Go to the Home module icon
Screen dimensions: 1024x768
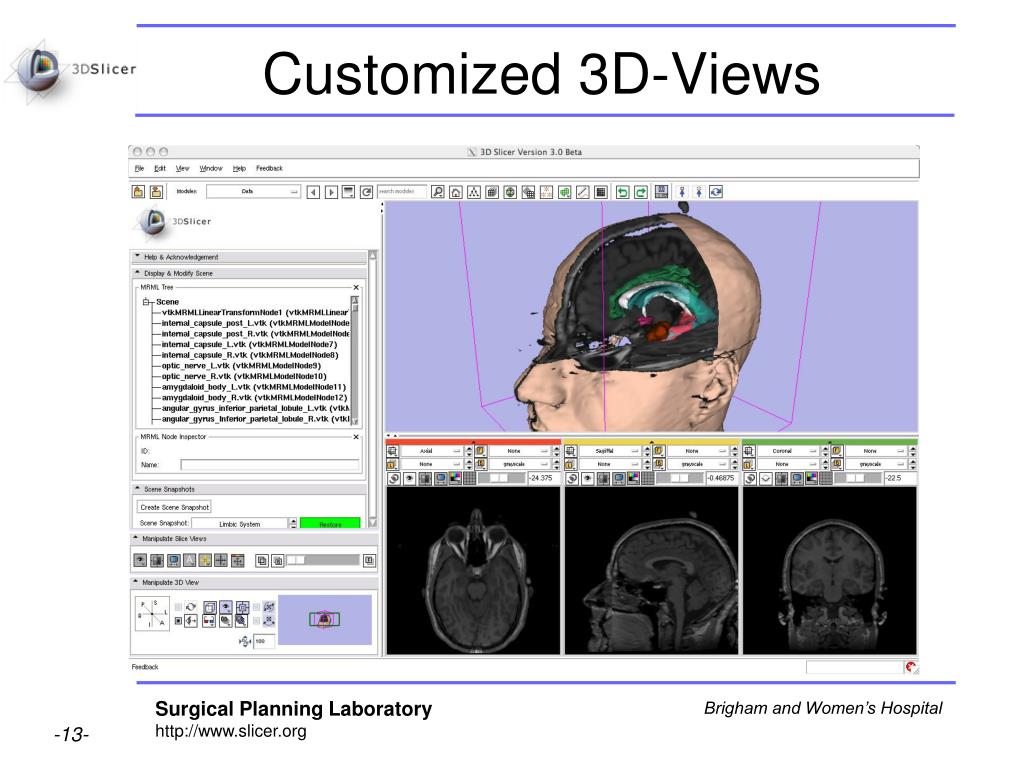tap(456, 192)
